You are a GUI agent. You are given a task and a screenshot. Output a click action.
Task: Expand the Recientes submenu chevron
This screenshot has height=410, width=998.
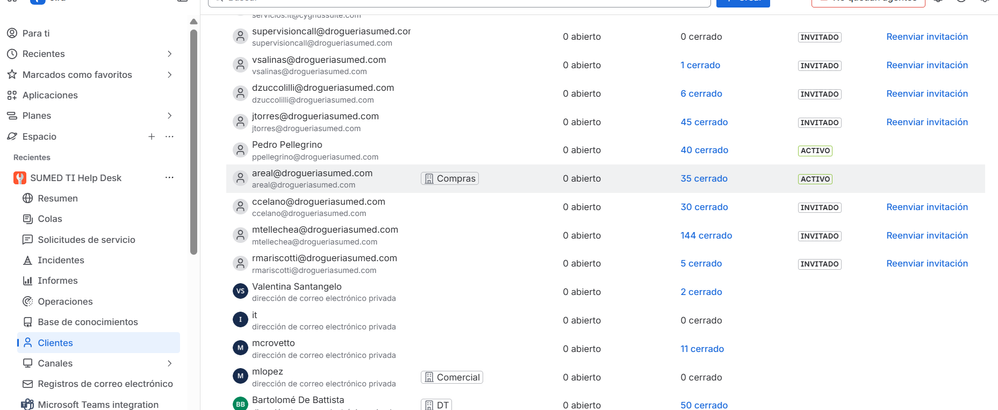coord(169,54)
